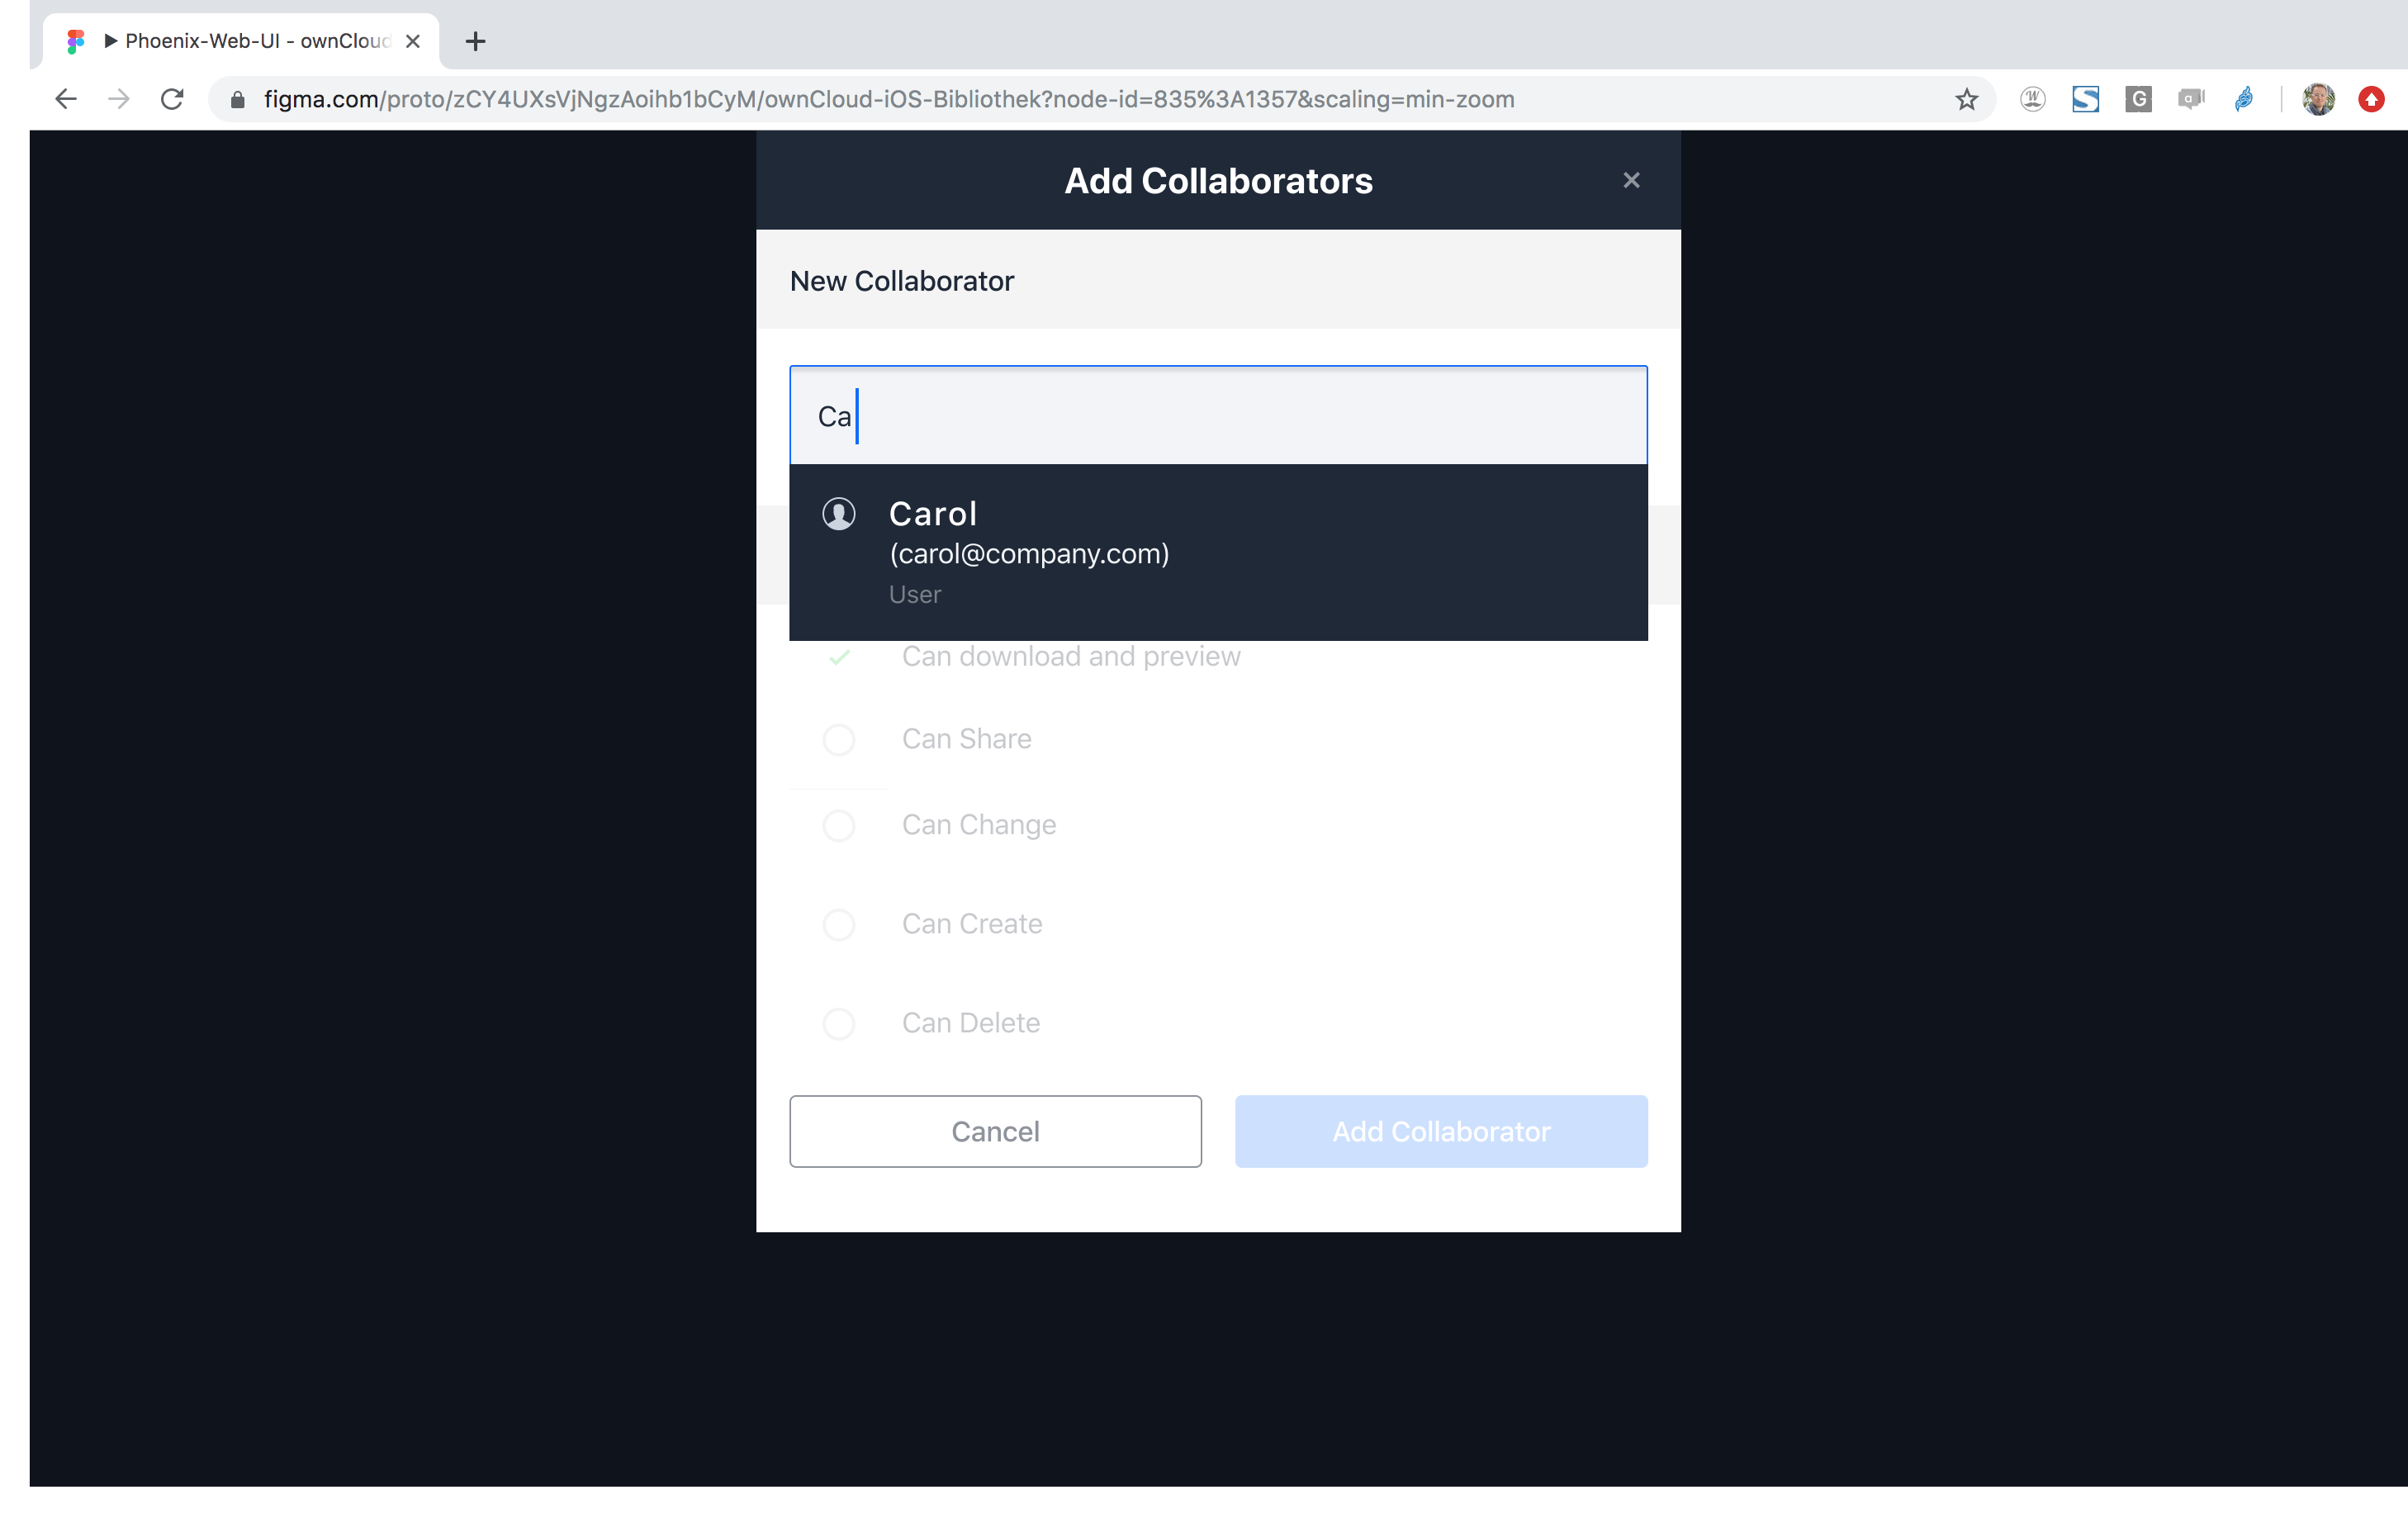Enable the Can Change option
This screenshot has height=1523, width=2408.
click(x=838, y=826)
